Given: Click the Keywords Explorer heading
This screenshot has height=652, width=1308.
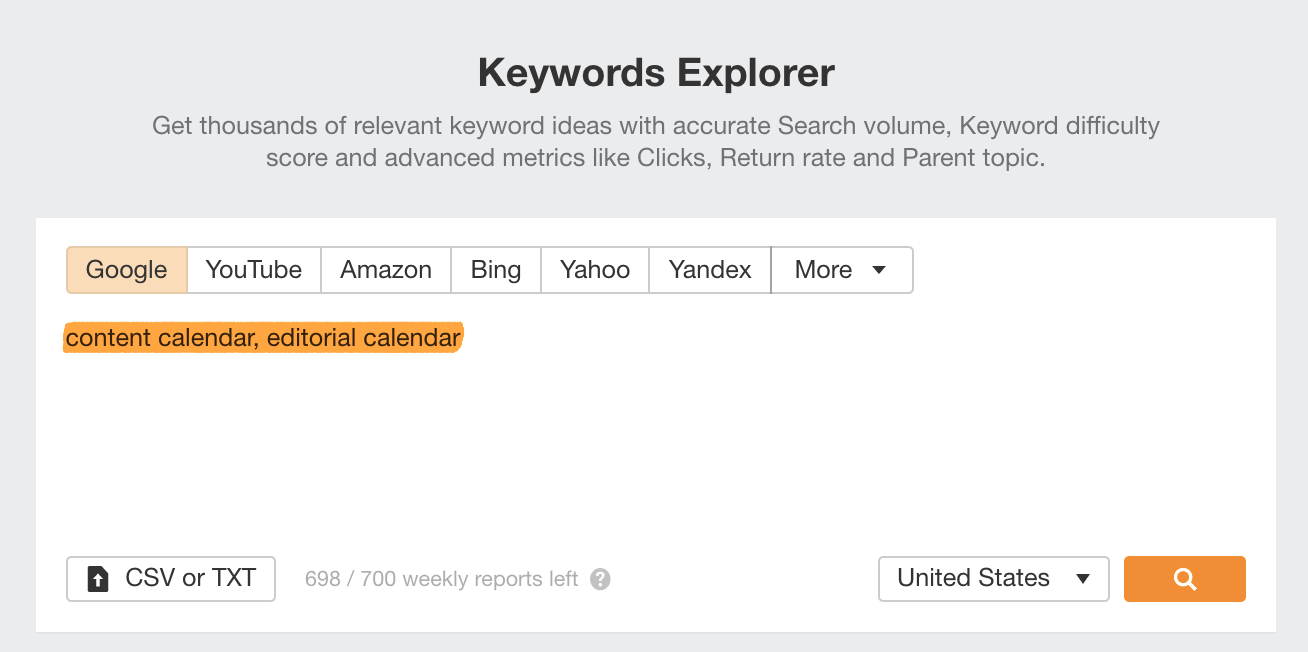Looking at the screenshot, I should click(x=656, y=73).
